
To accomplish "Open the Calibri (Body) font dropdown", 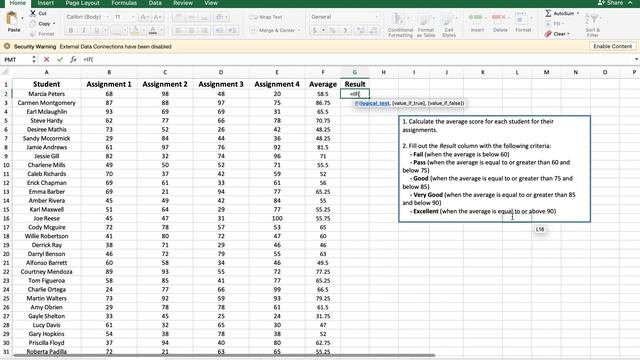I will pos(108,17).
